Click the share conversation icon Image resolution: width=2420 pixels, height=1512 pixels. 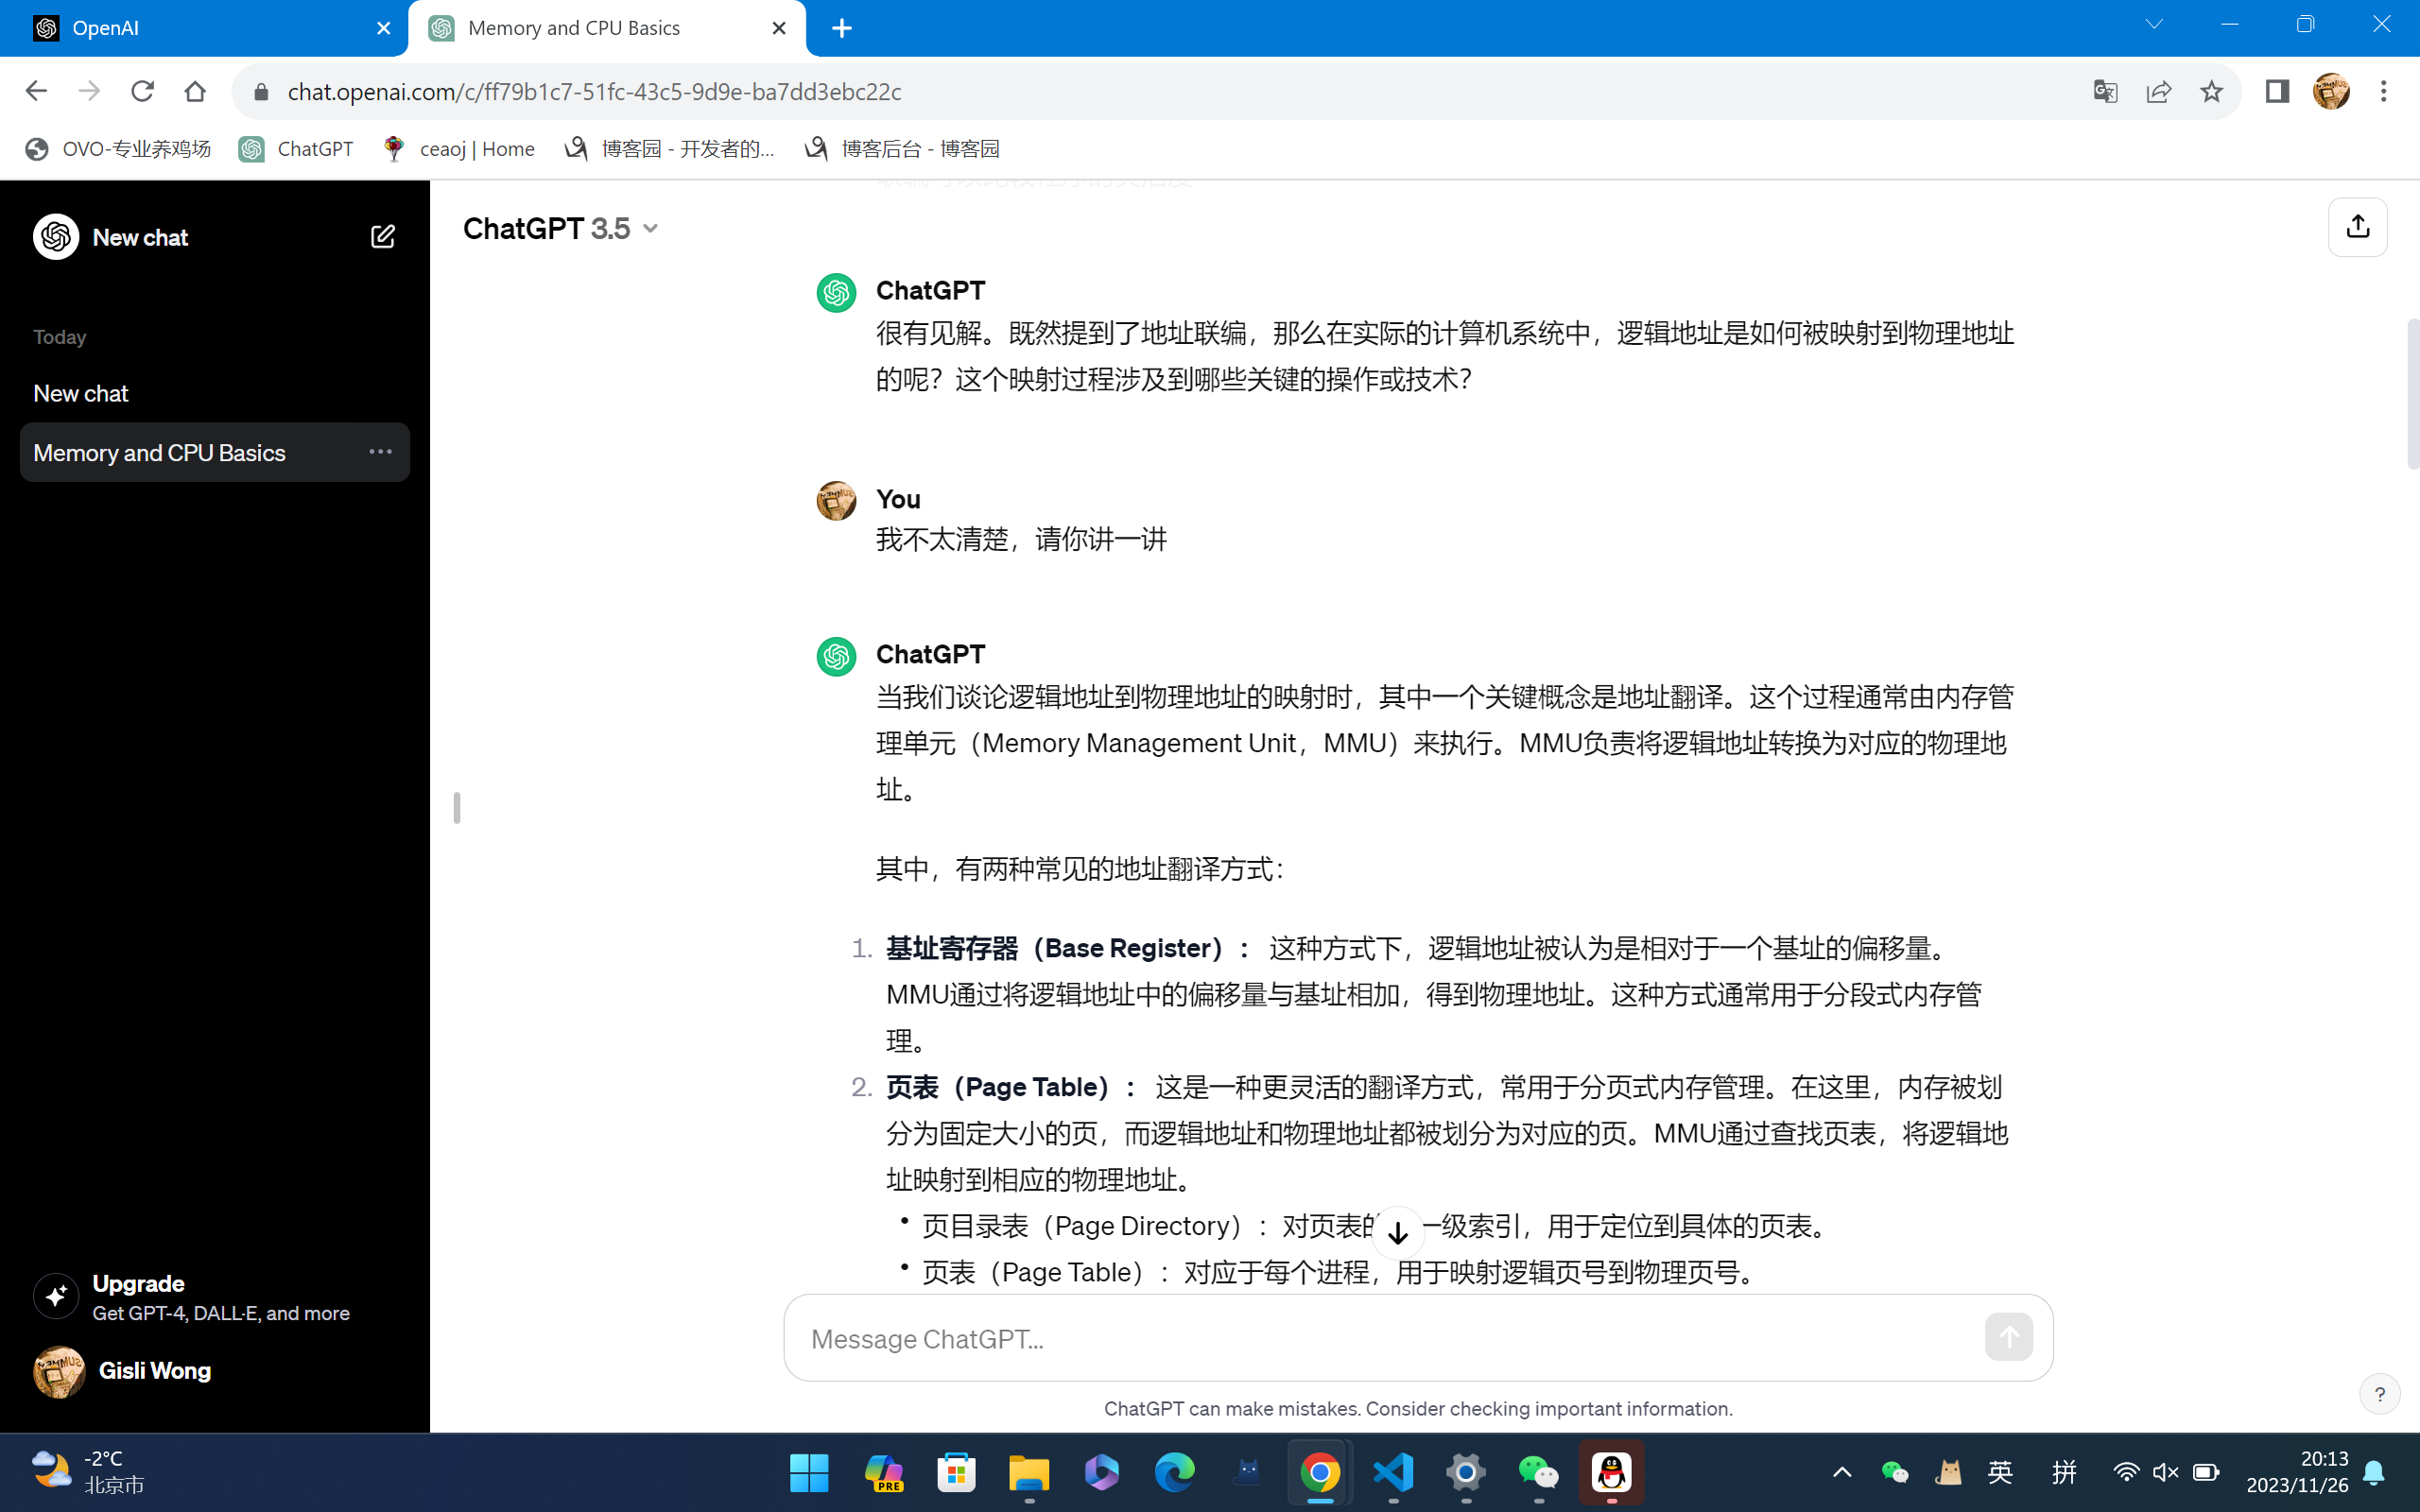pyautogui.click(x=2357, y=227)
